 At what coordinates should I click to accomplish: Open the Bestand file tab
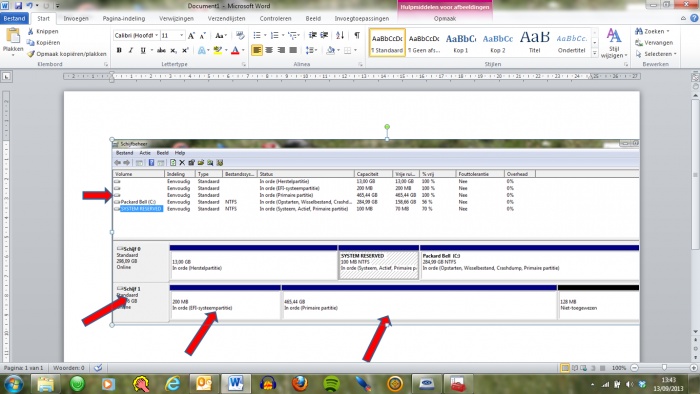pyautogui.click(x=14, y=18)
